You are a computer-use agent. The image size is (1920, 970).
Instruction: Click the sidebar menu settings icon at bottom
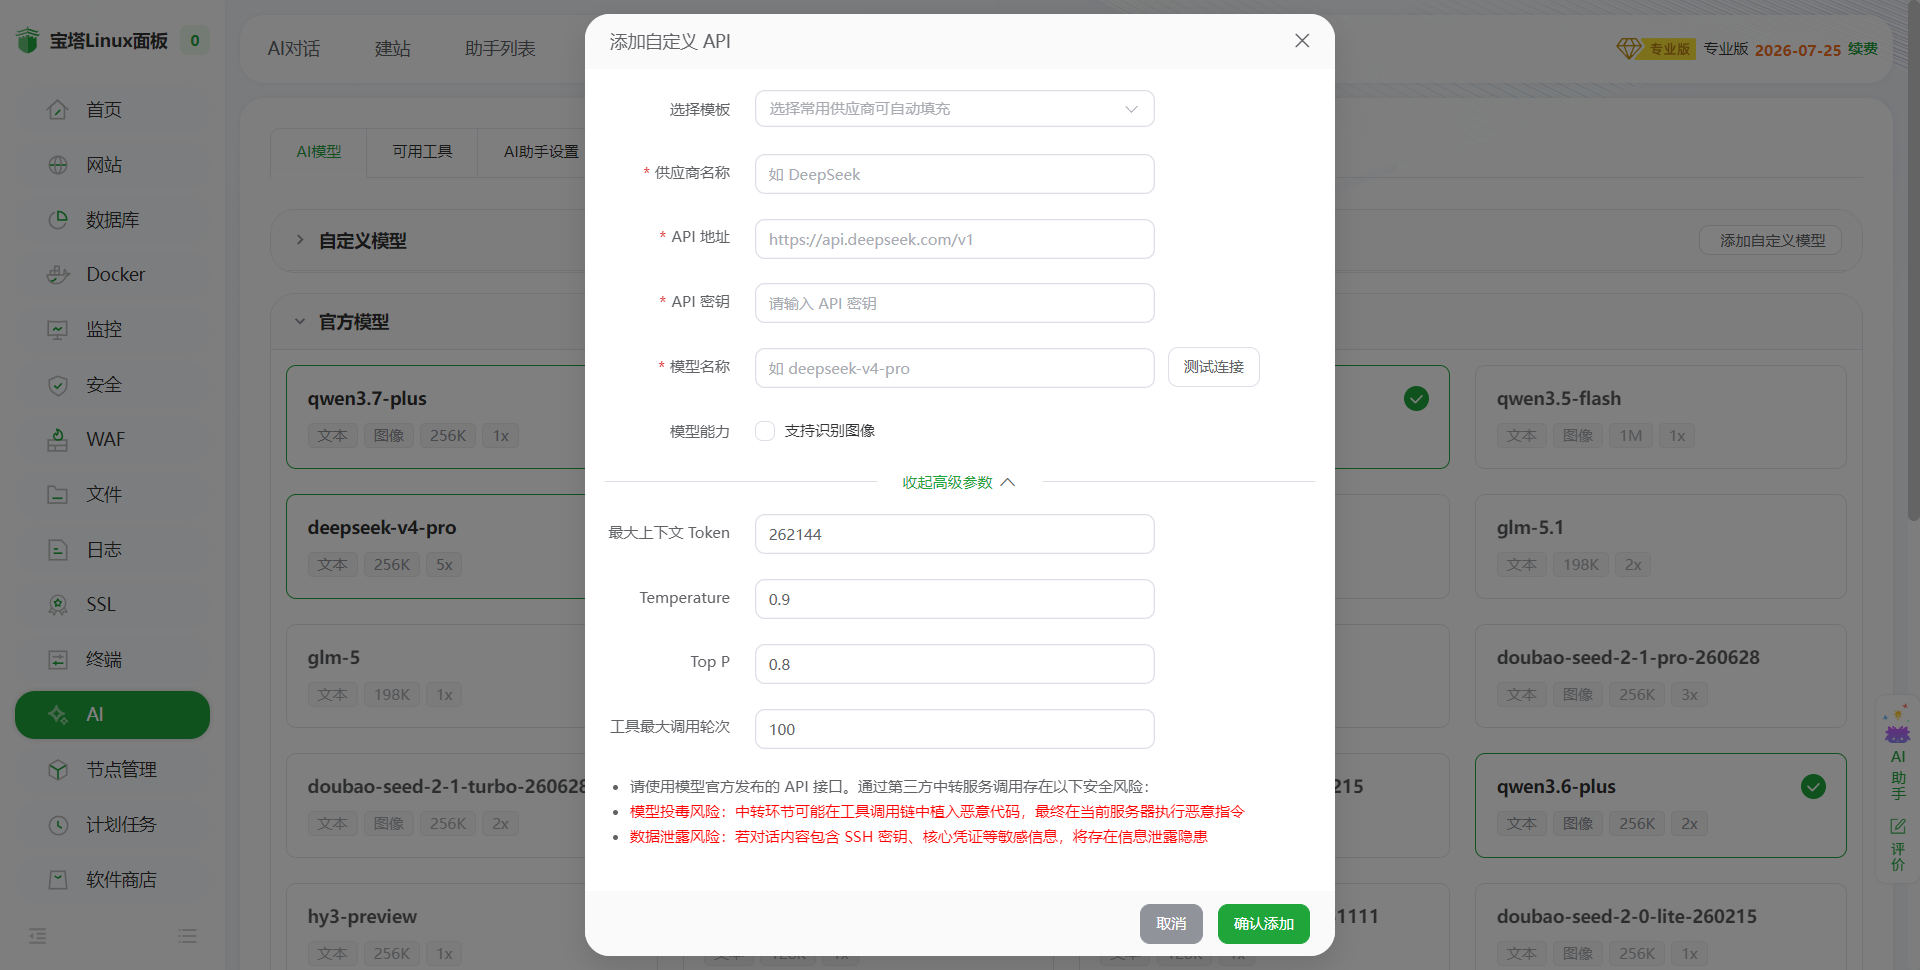point(187,936)
